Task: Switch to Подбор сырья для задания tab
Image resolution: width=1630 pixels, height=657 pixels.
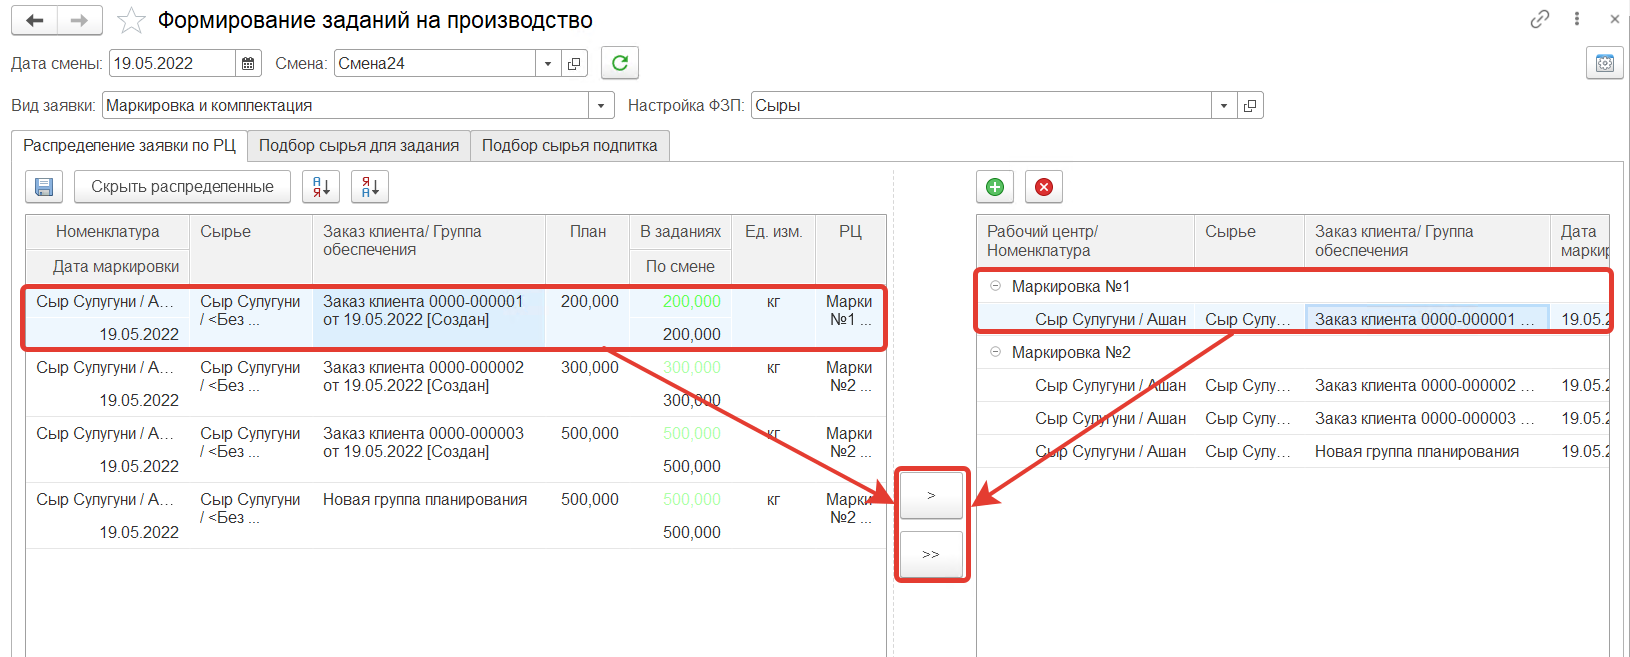Action: pyautogui.click(x=358, y=146)
